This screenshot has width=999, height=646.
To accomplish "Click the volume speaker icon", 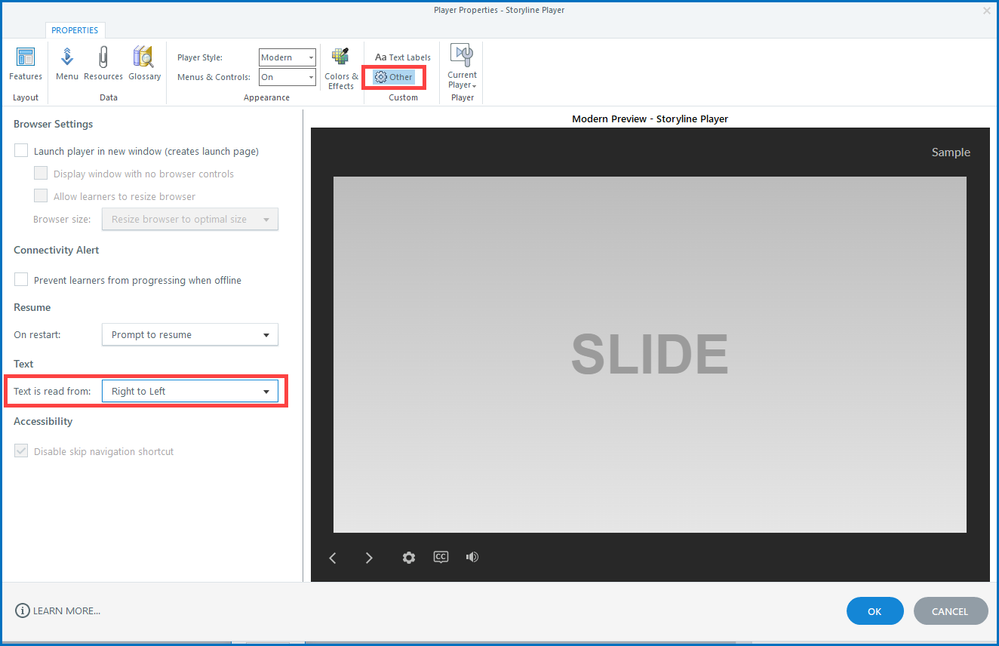I will (472, 557).
